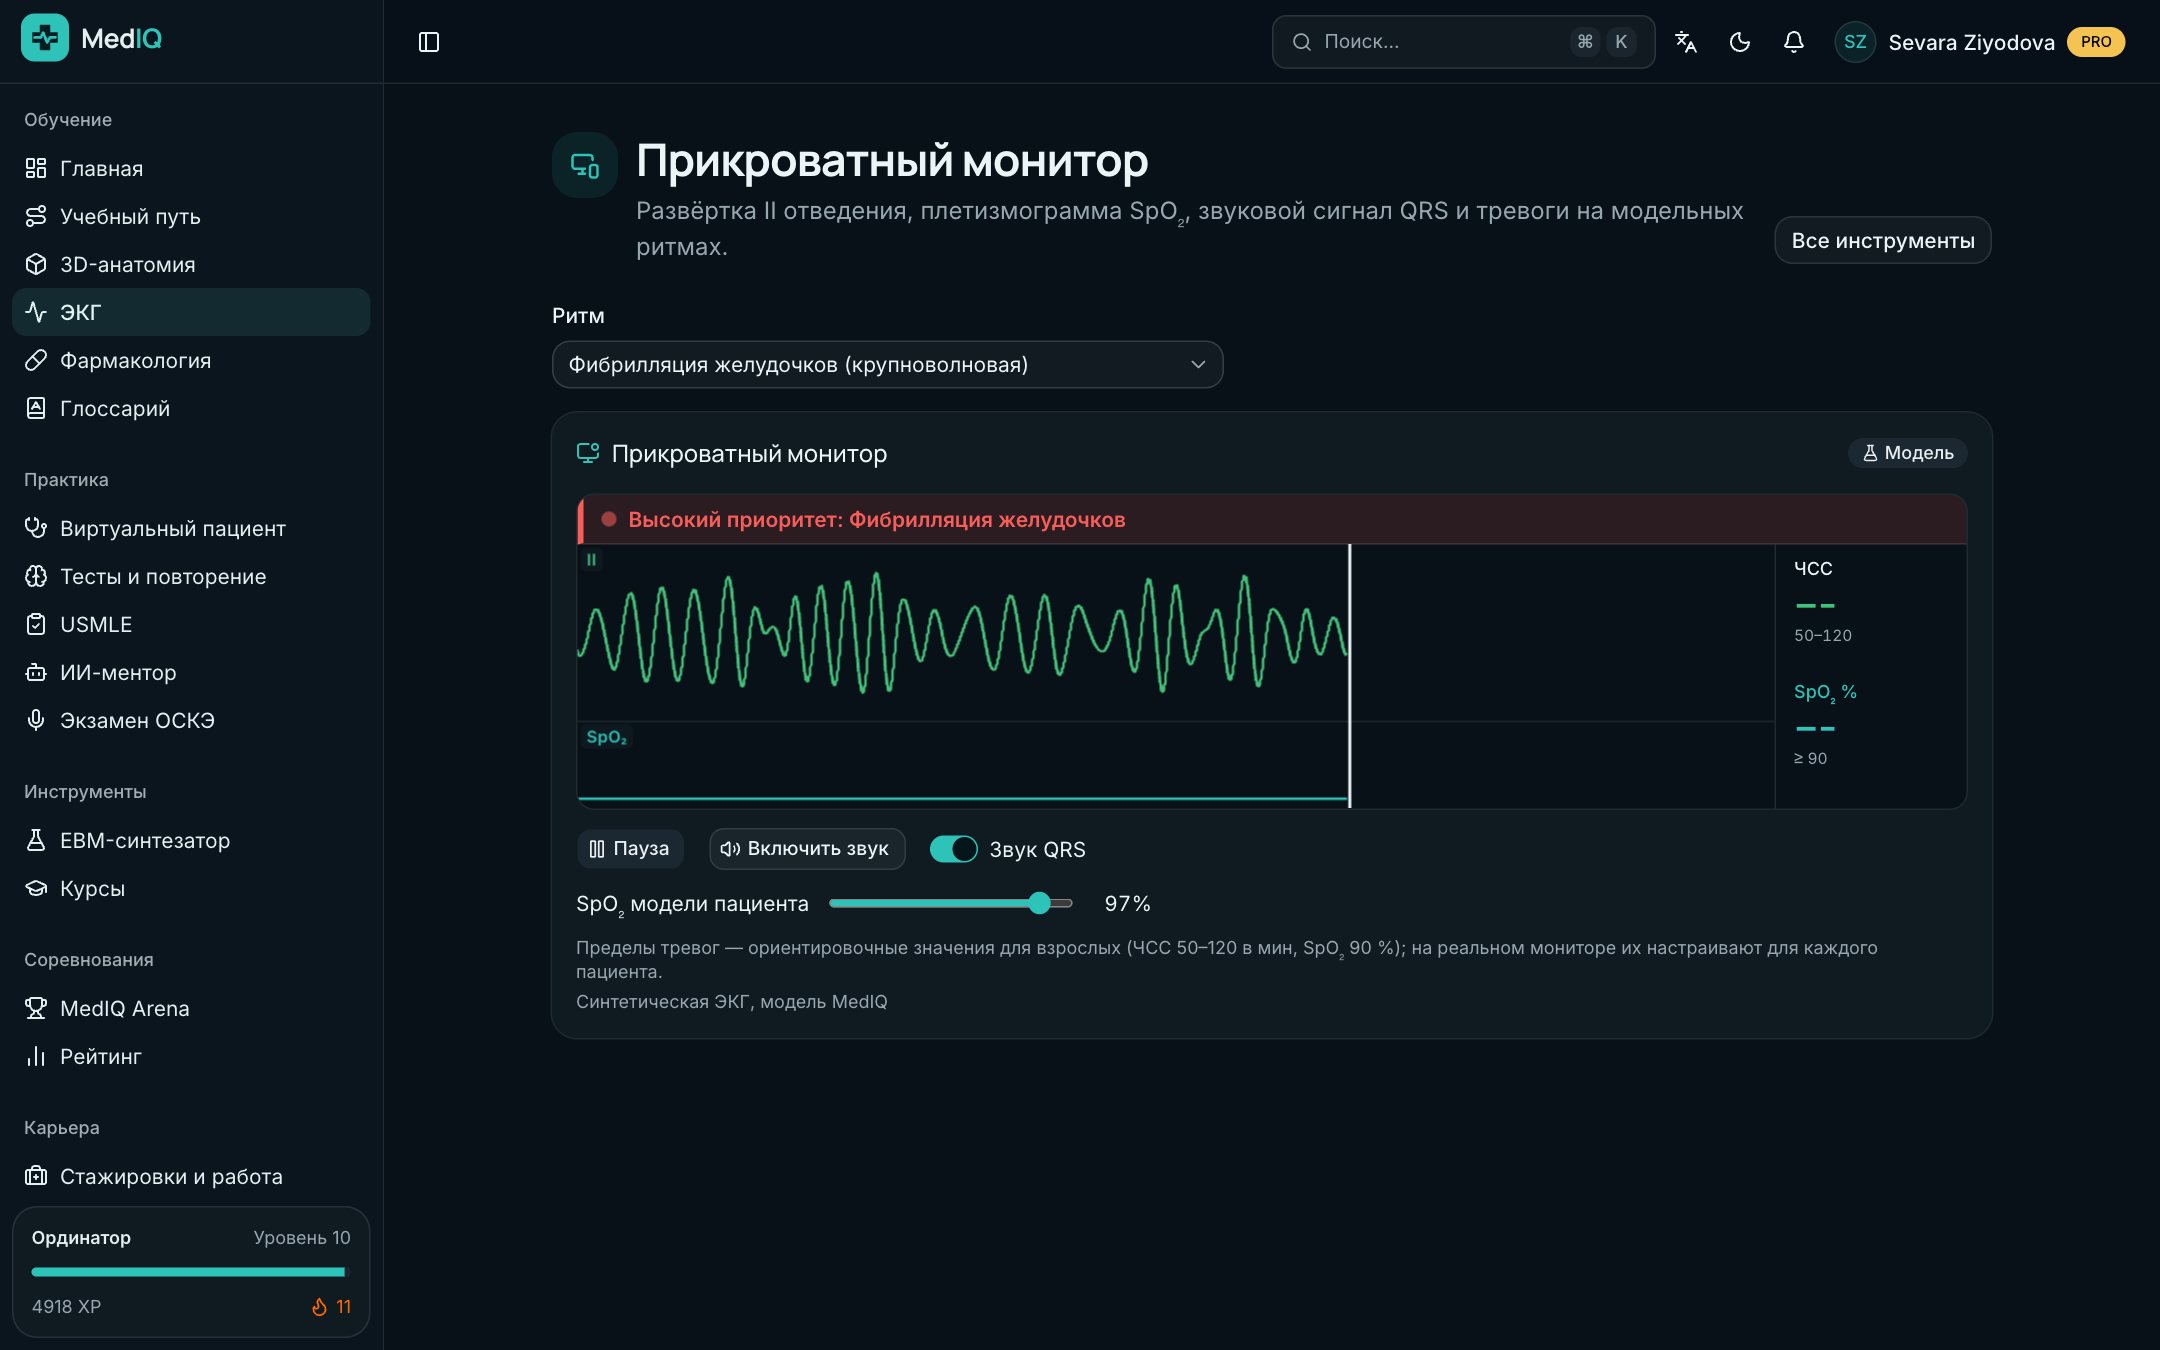Click the Курсы graduation cap icon
The image size is (2160, 1350).
pyautogui.click(x=36, y=888)
